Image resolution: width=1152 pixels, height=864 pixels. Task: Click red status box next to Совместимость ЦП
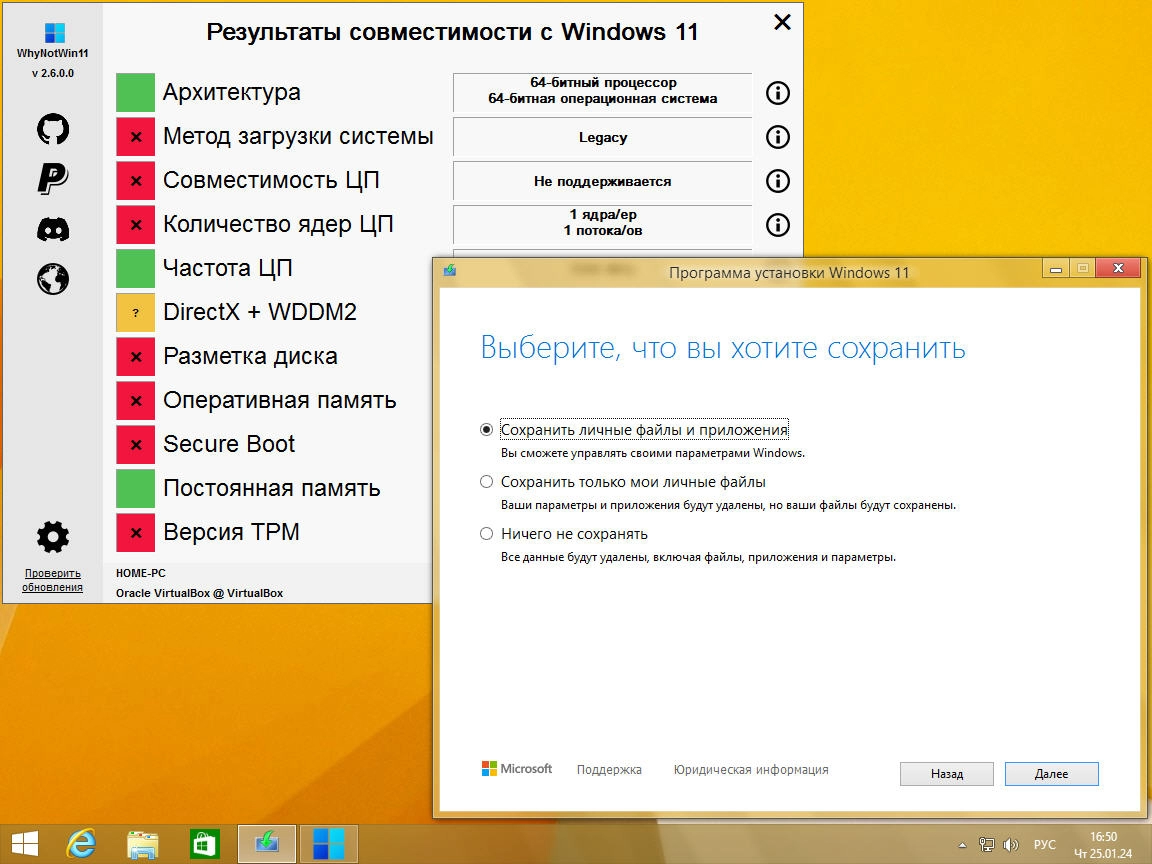point(135,181)
